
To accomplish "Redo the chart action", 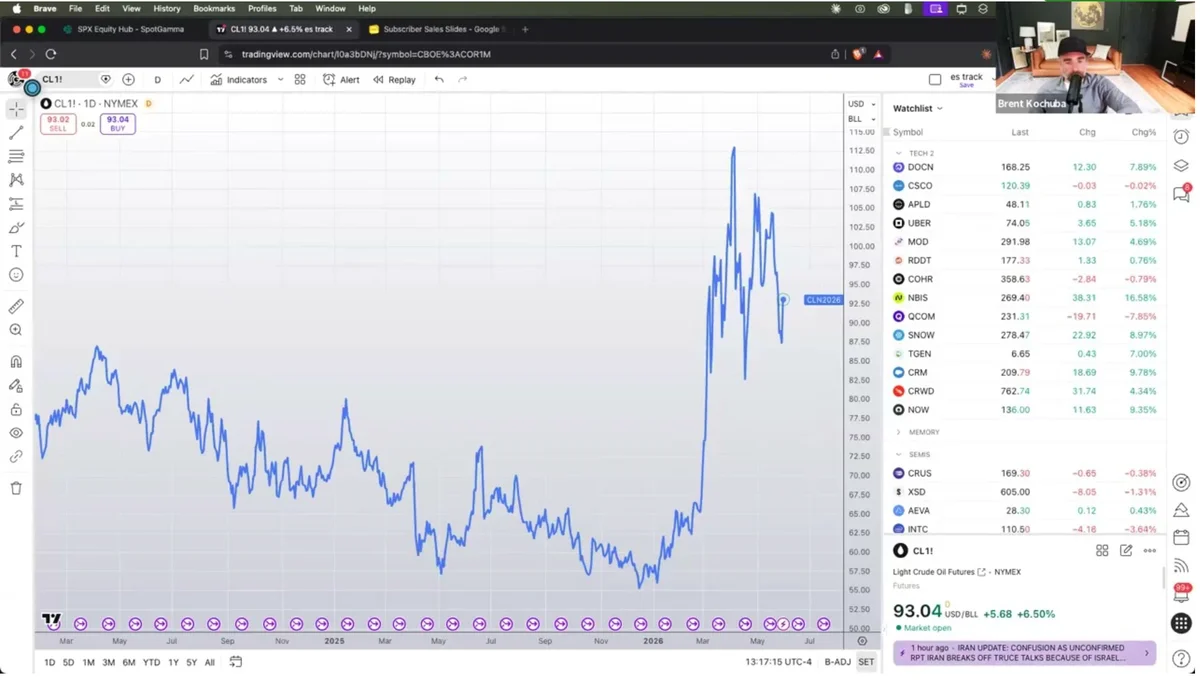I will 463,79.
